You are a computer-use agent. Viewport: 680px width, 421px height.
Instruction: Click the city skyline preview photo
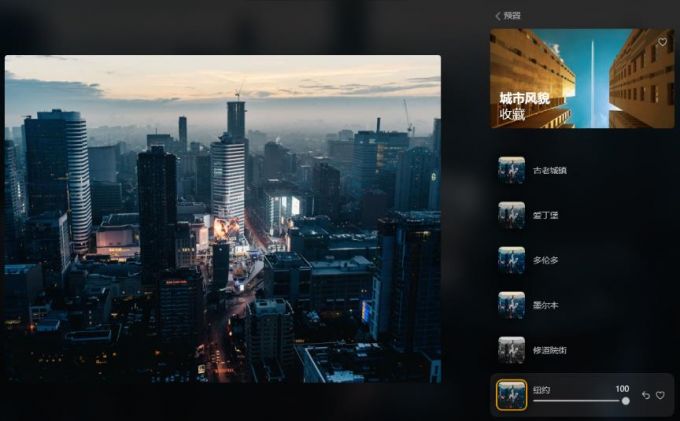pyautogui.click(x=223, y=219)
